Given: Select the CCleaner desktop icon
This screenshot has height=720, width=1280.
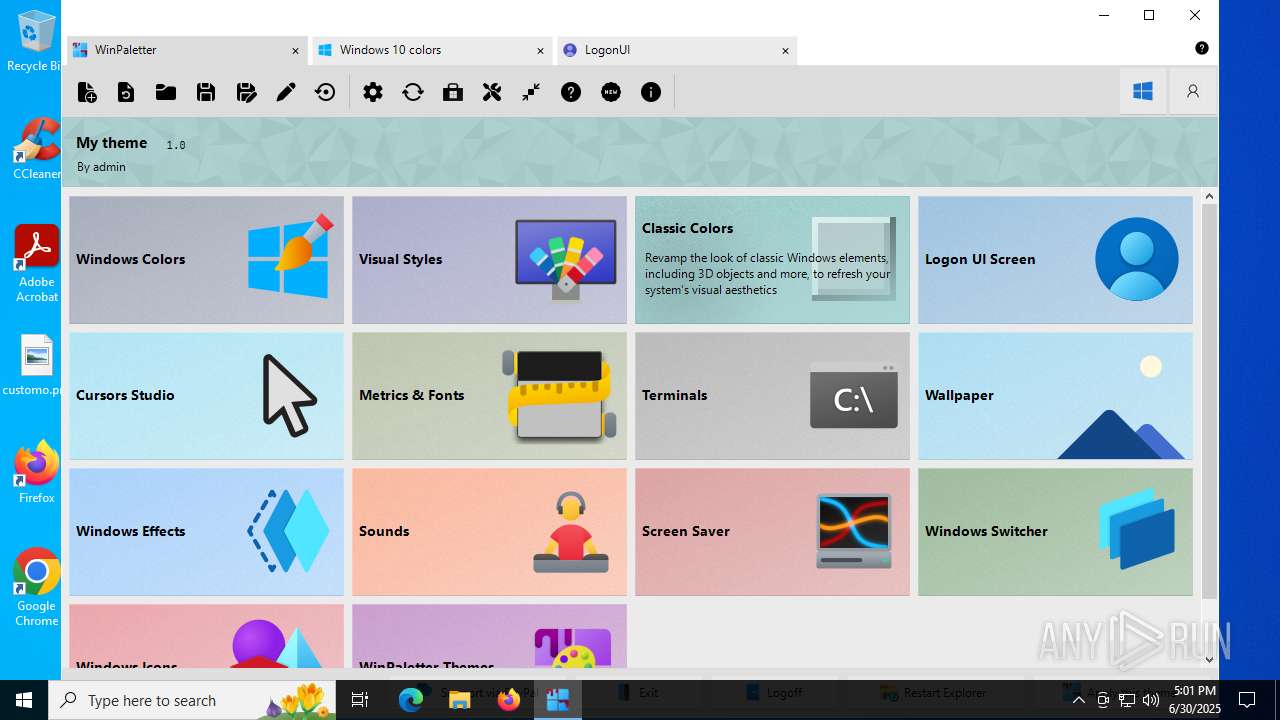Looking at the screenshot, I should tap(36, 149).
